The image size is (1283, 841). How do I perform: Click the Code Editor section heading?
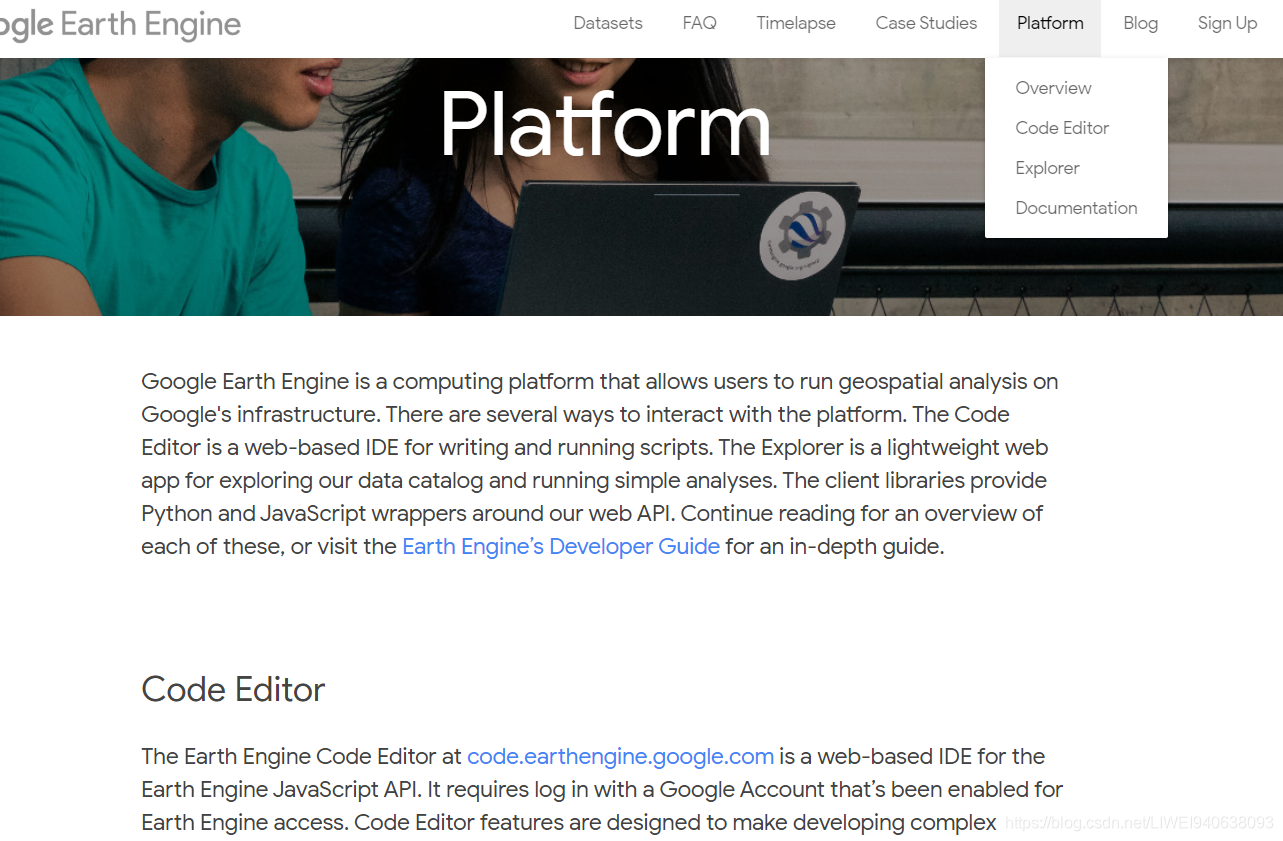pos(233,689)
